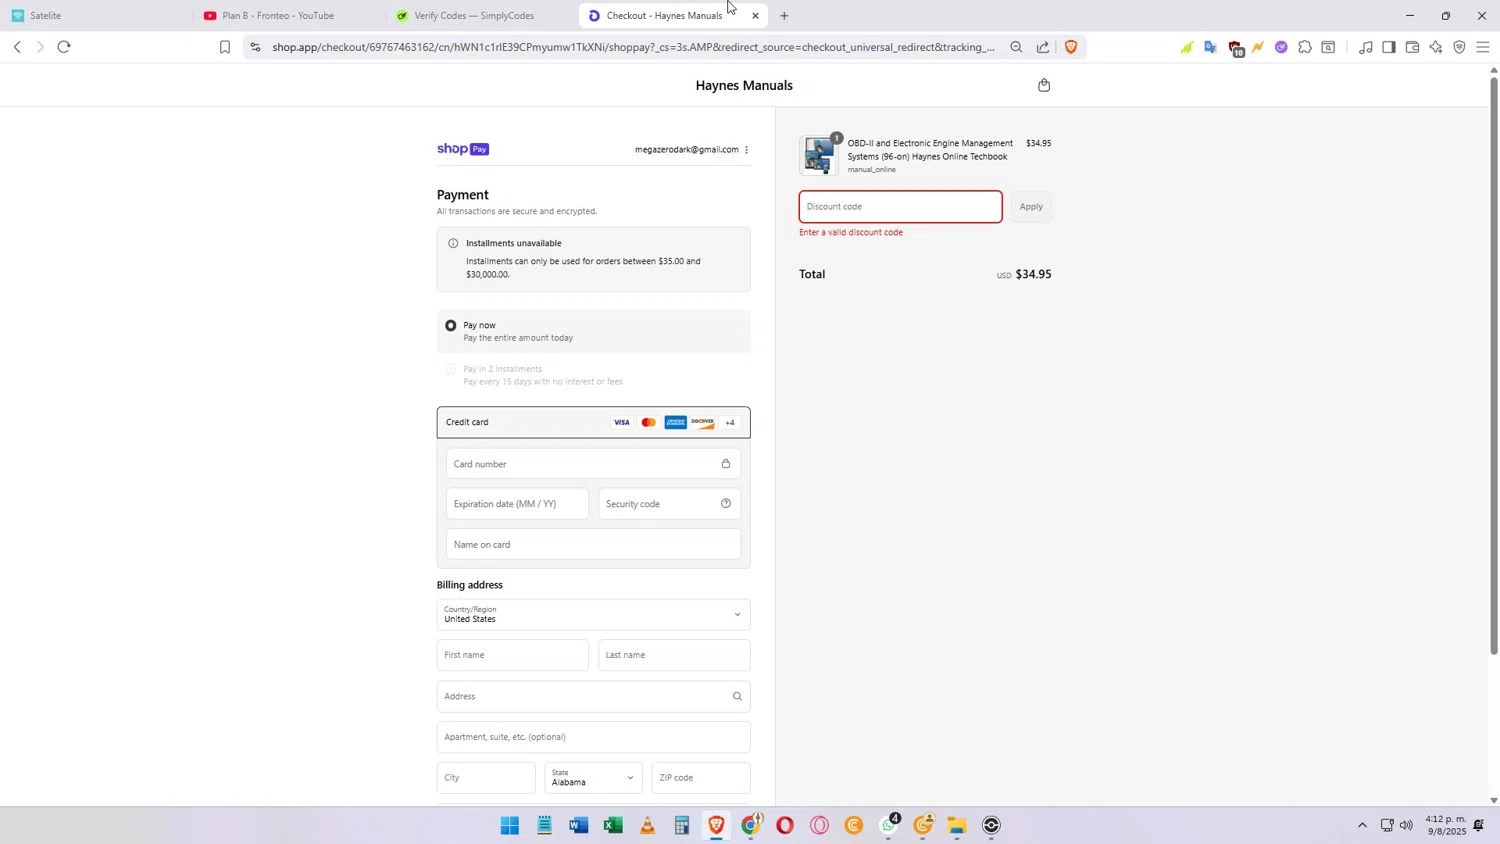Open Microsoft Word from the taskbar
This screenshot has width=1500, height=844.
click(579, 826)
